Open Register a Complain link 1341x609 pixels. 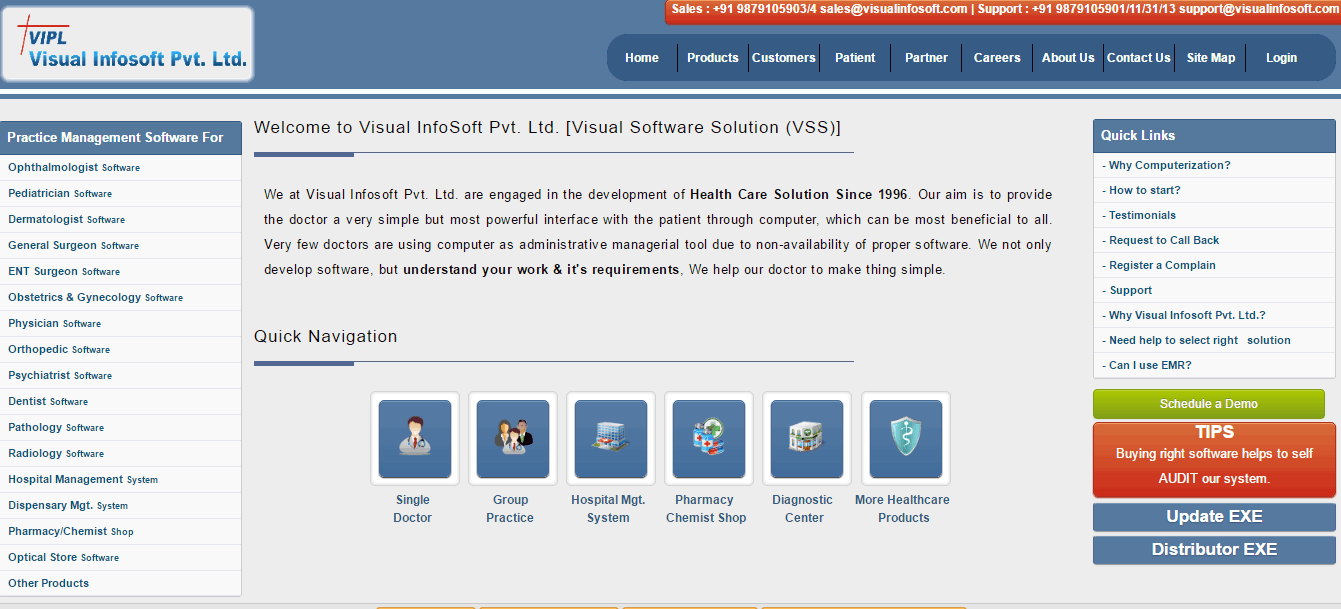[x=1159, y=266]
